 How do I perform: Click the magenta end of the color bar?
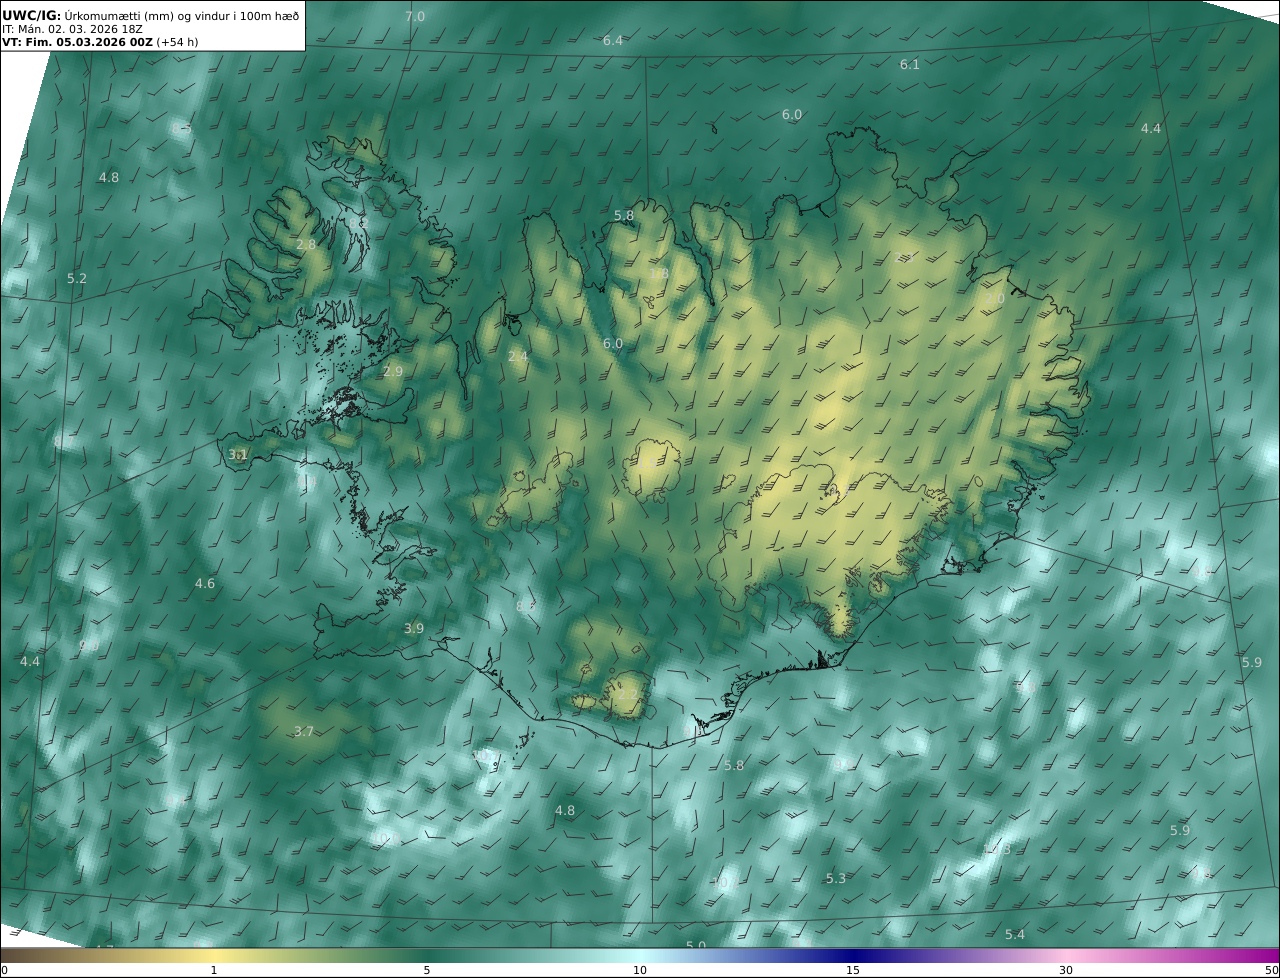pos(1262,955)
